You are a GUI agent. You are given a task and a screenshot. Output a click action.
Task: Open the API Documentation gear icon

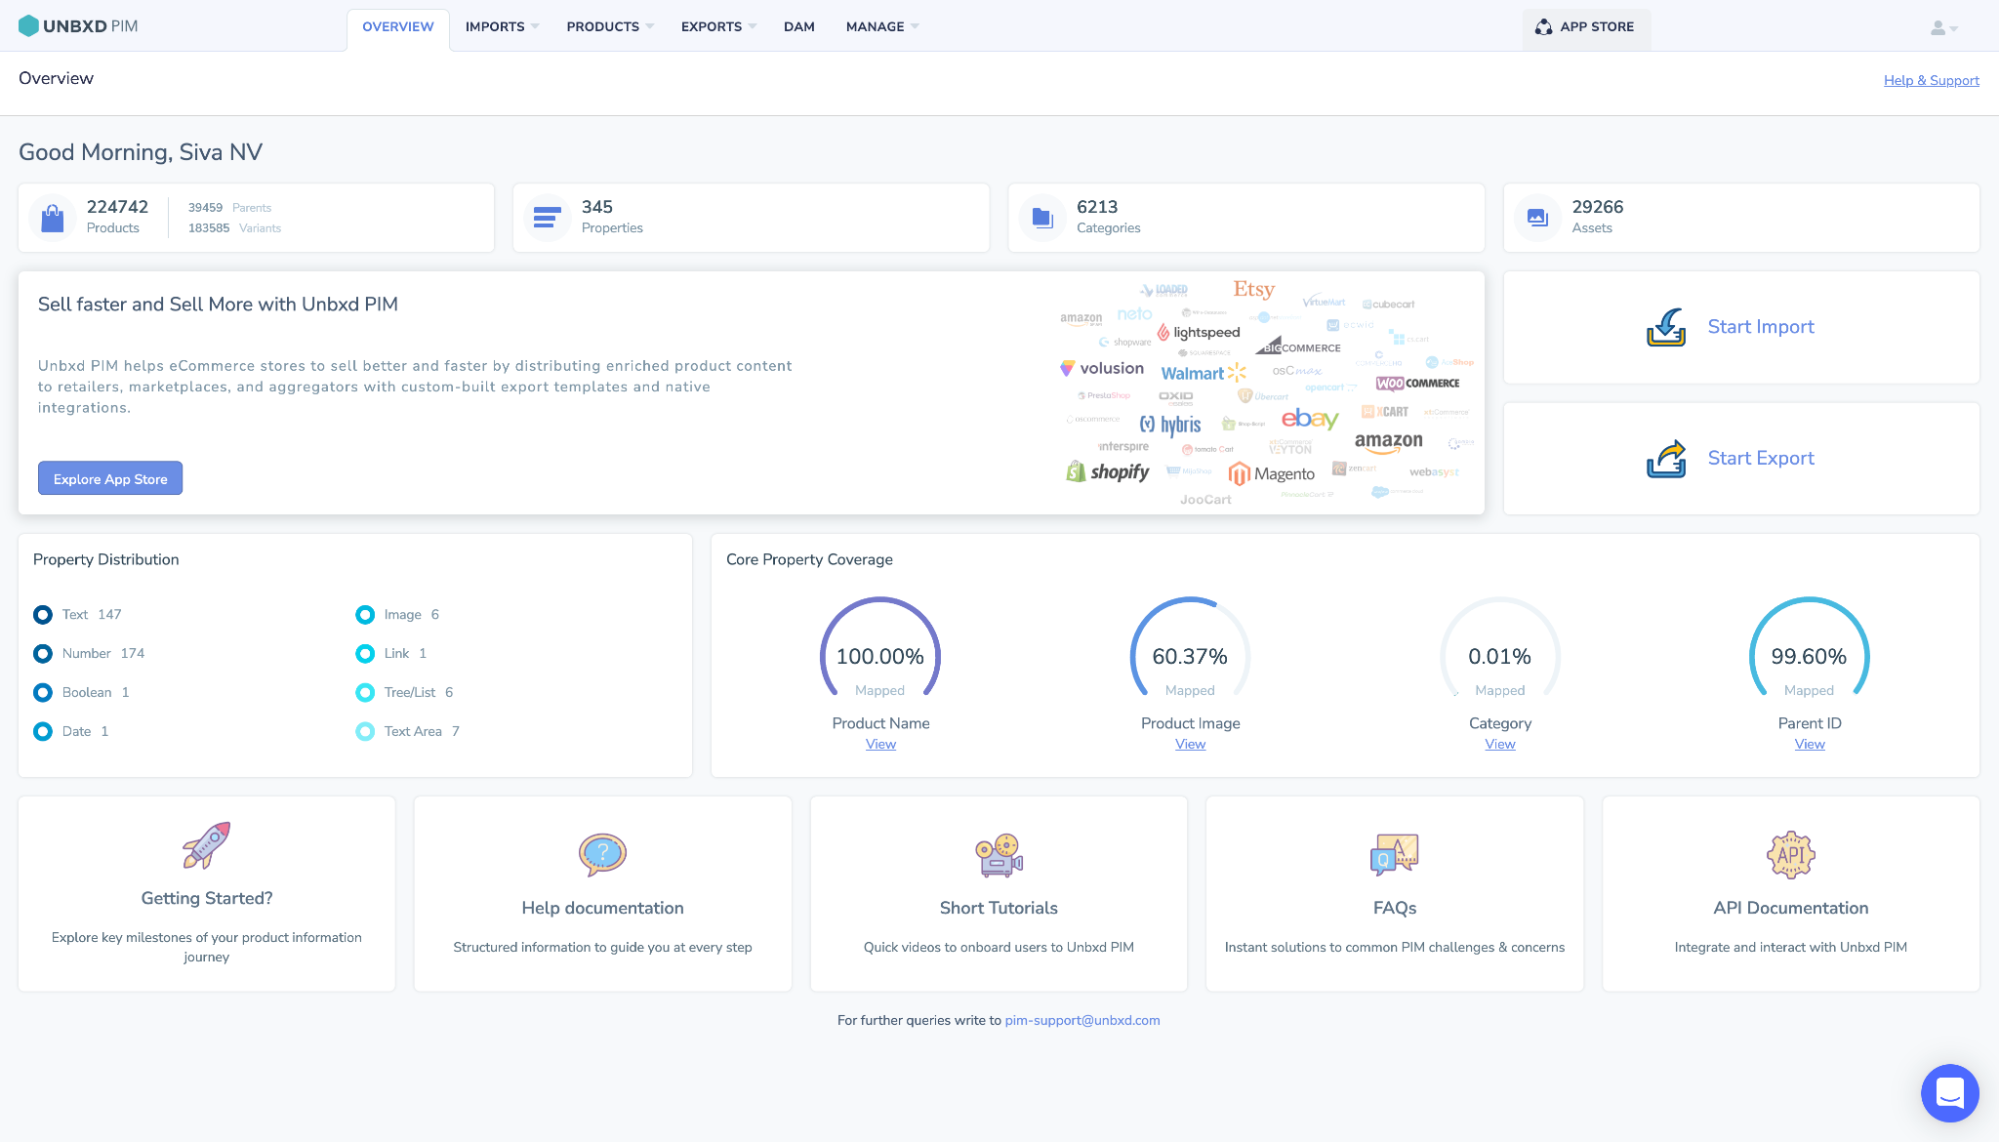pyautogui.click(x=1790, y=855)
